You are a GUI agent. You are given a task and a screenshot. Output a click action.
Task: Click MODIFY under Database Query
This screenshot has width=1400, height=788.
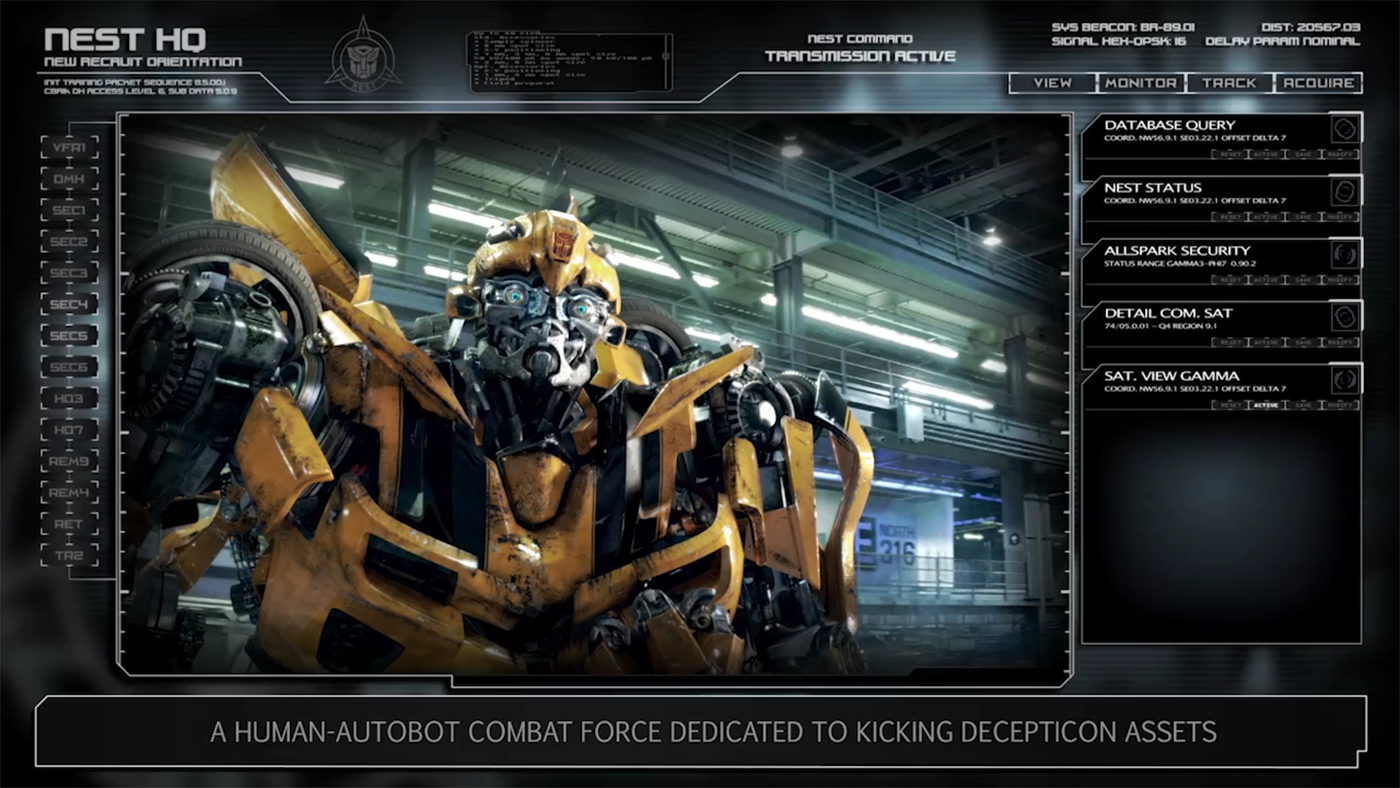click(x=1339, y=154)
